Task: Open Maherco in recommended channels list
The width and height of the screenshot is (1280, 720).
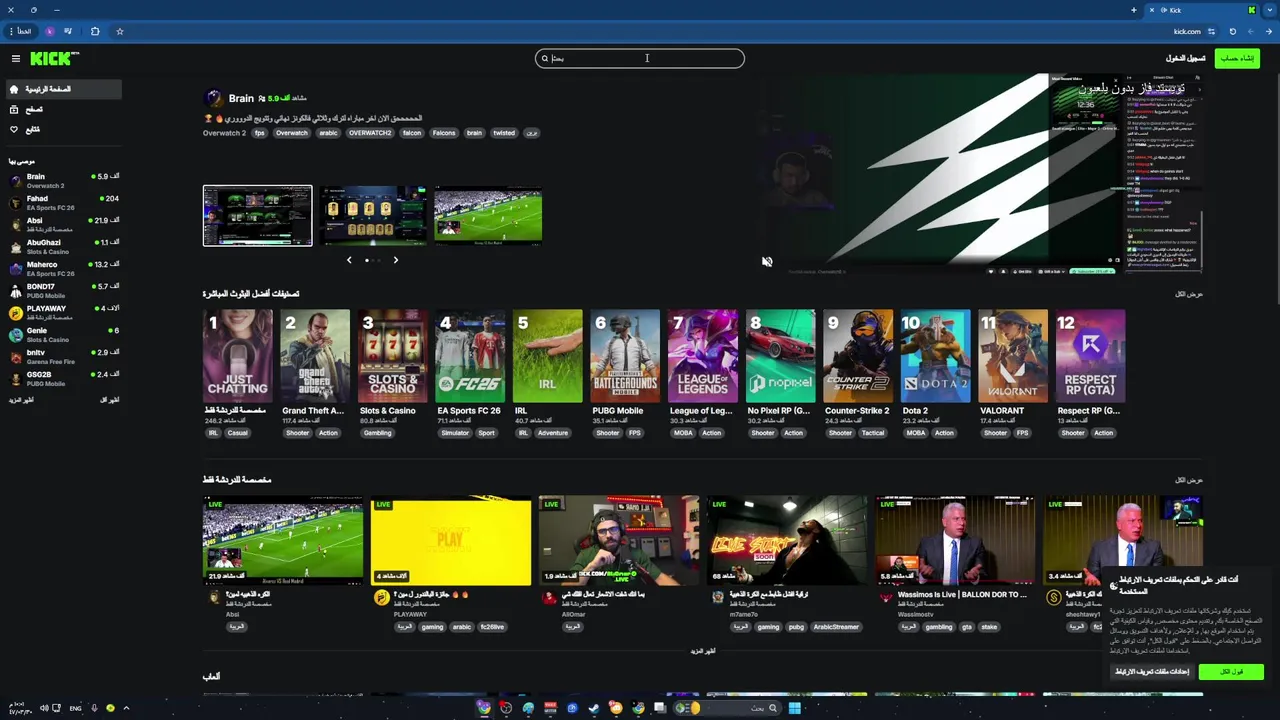Action: pos(63,268)
